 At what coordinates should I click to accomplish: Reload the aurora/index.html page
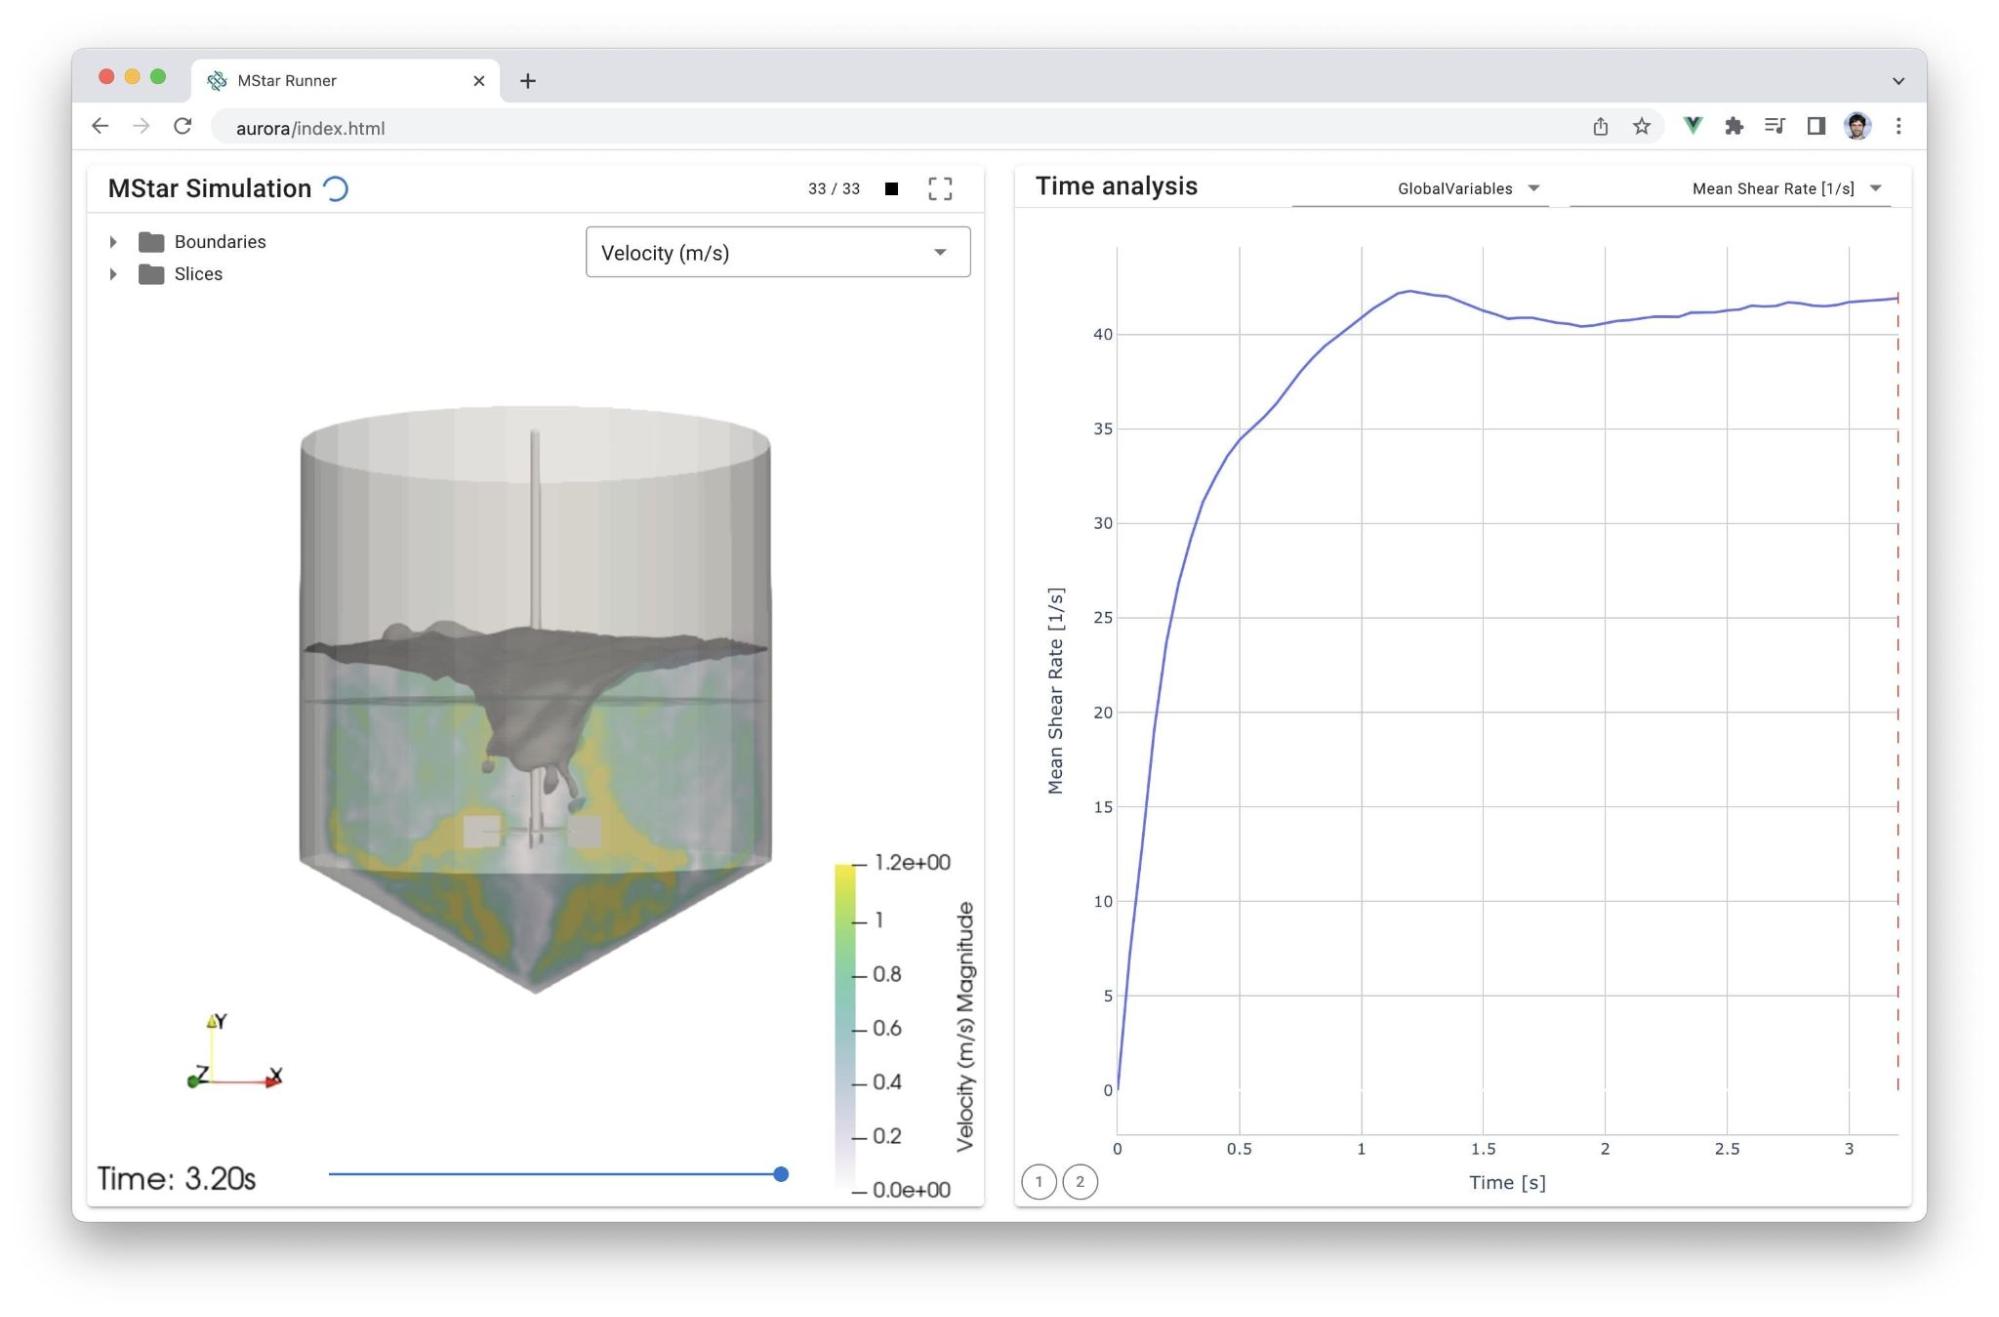click(x=184, y=126)
